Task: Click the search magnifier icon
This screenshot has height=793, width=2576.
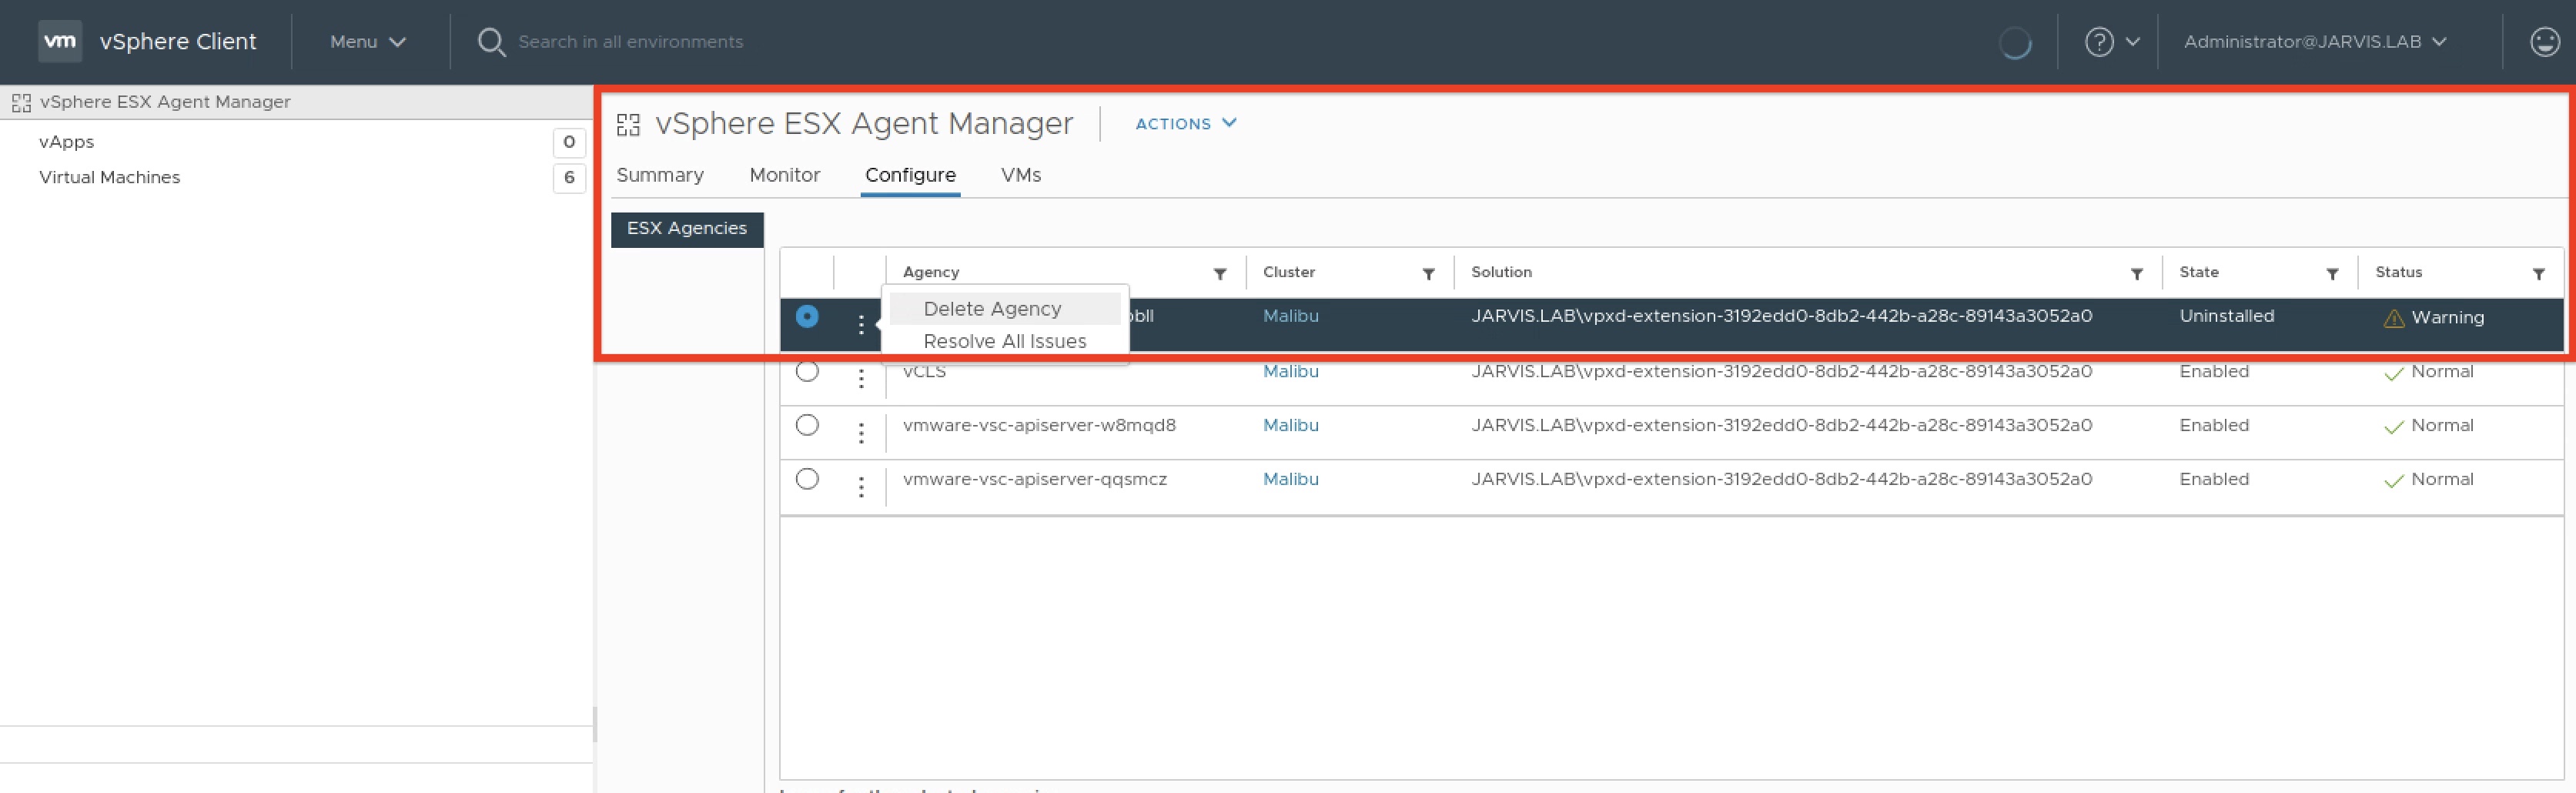Action: (x=491, y=42)
